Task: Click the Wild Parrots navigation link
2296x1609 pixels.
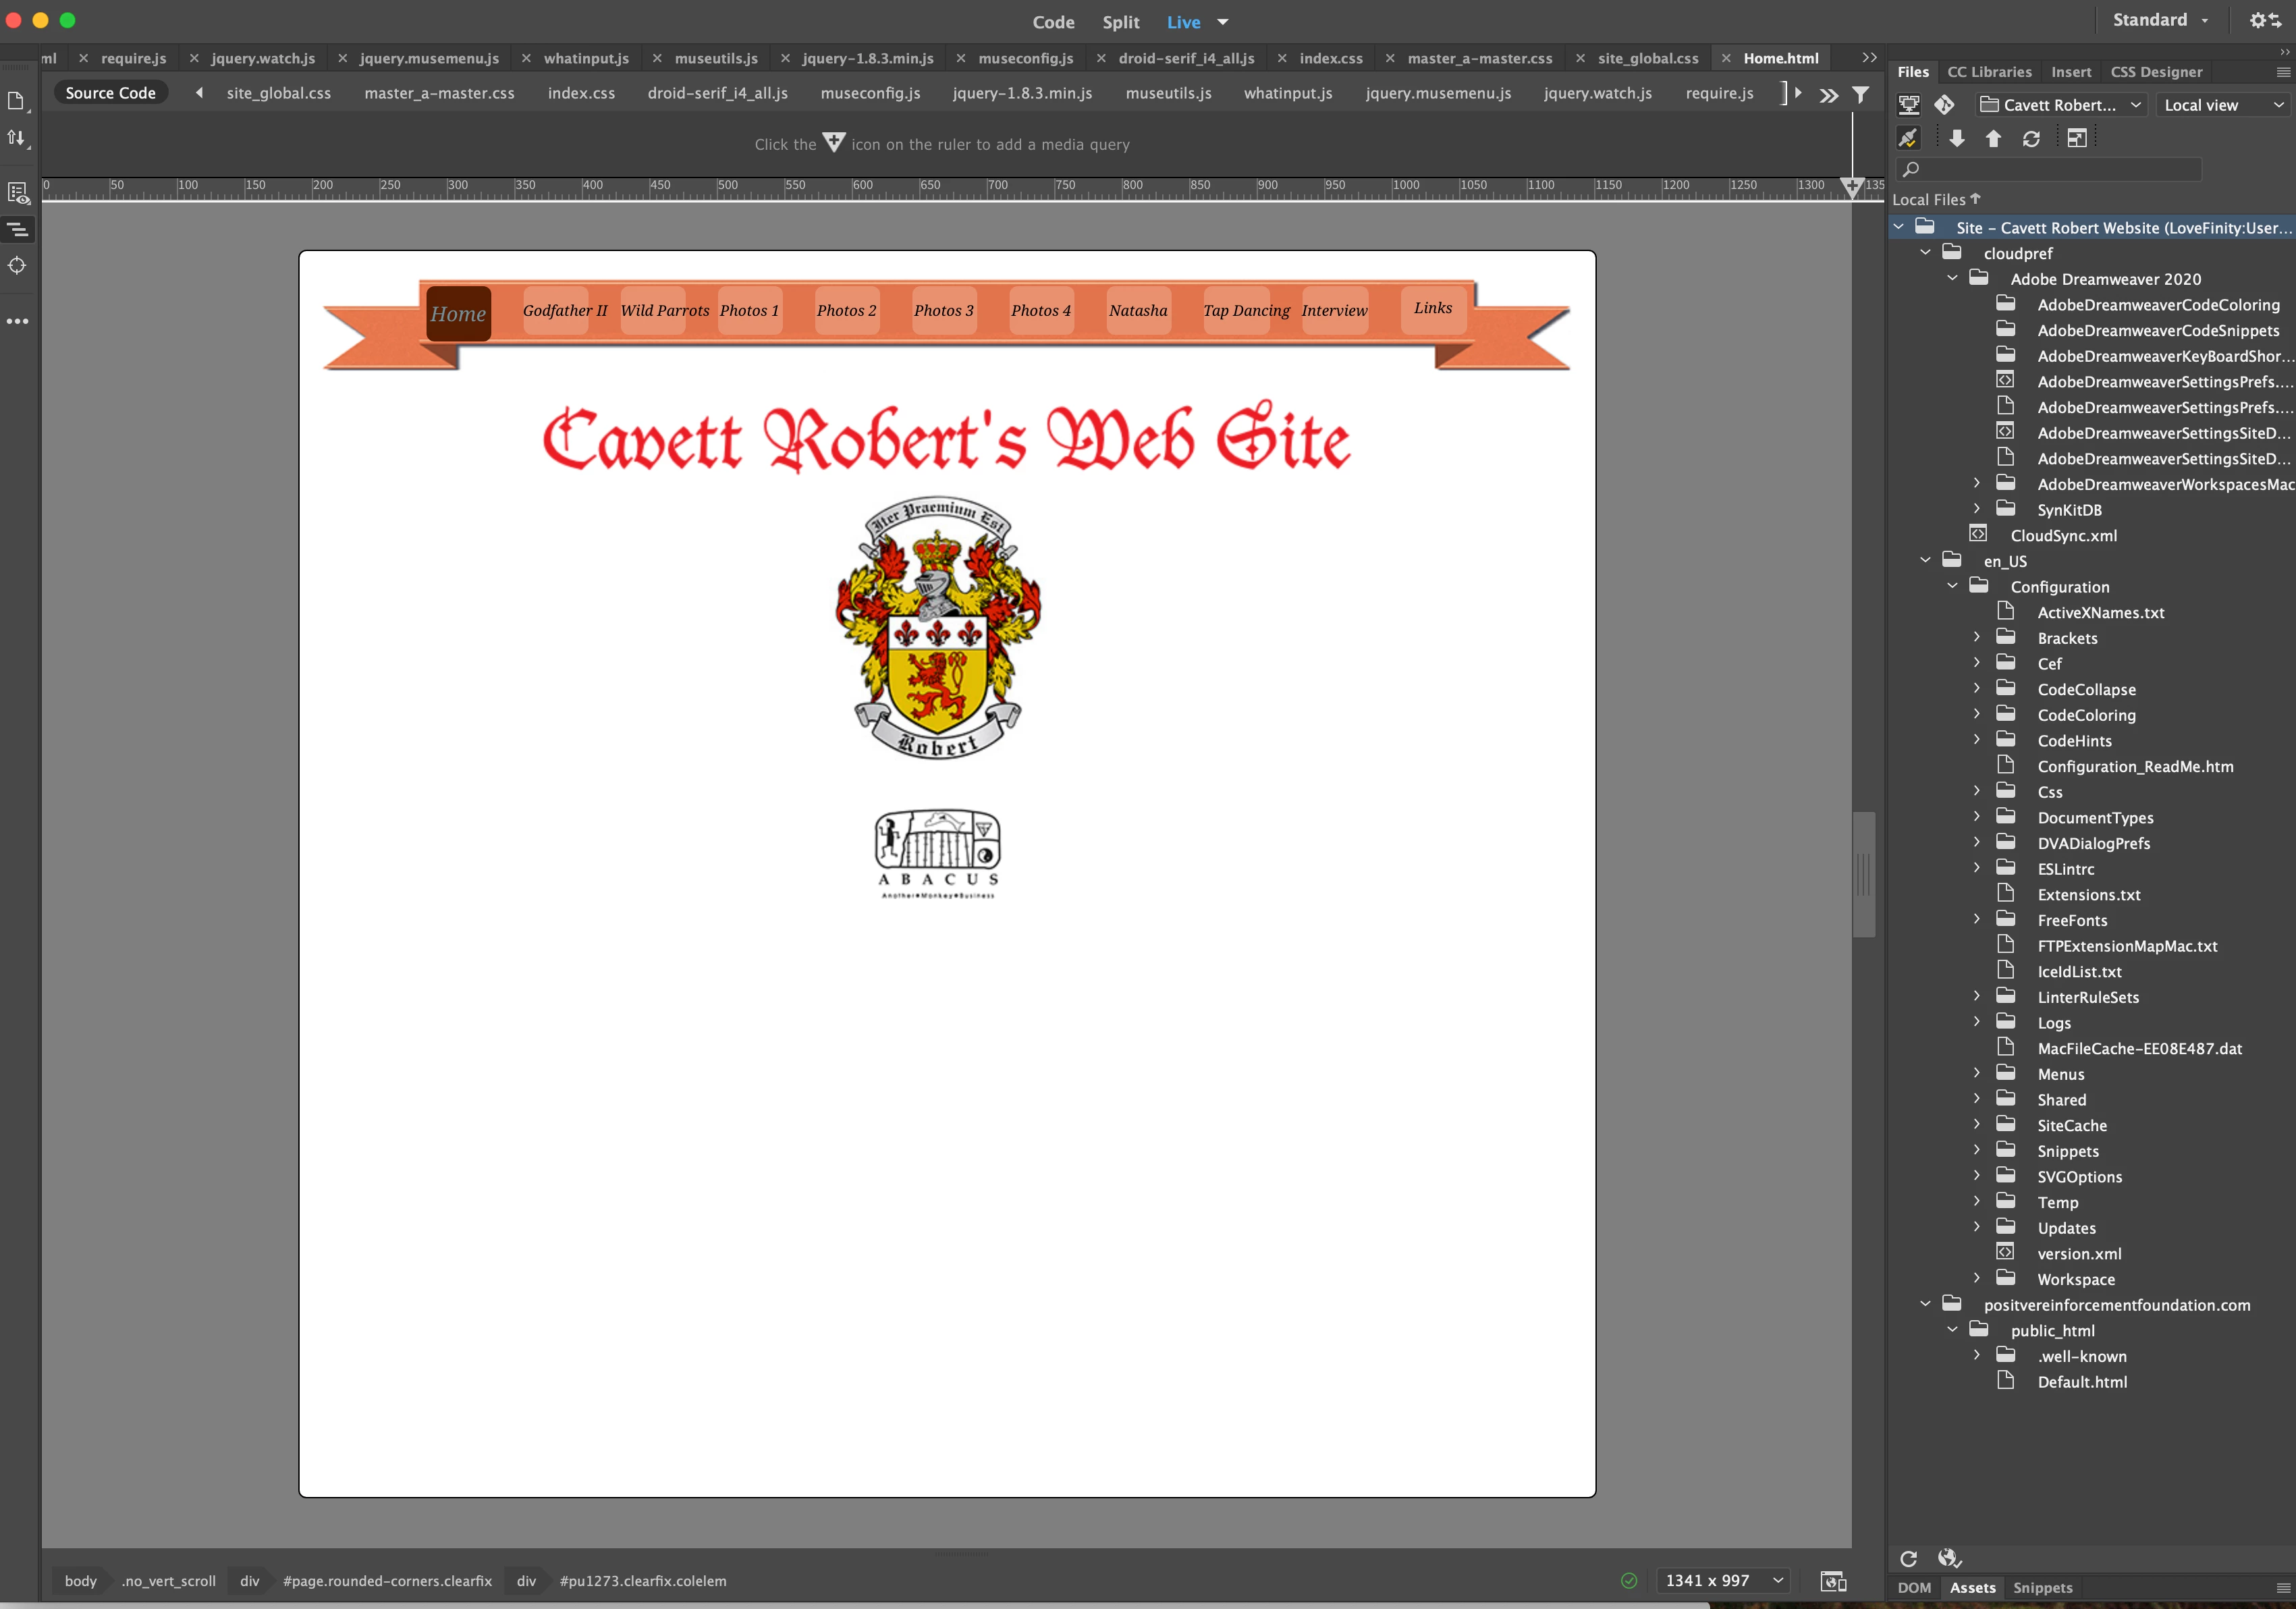Action: pos(664,311)
